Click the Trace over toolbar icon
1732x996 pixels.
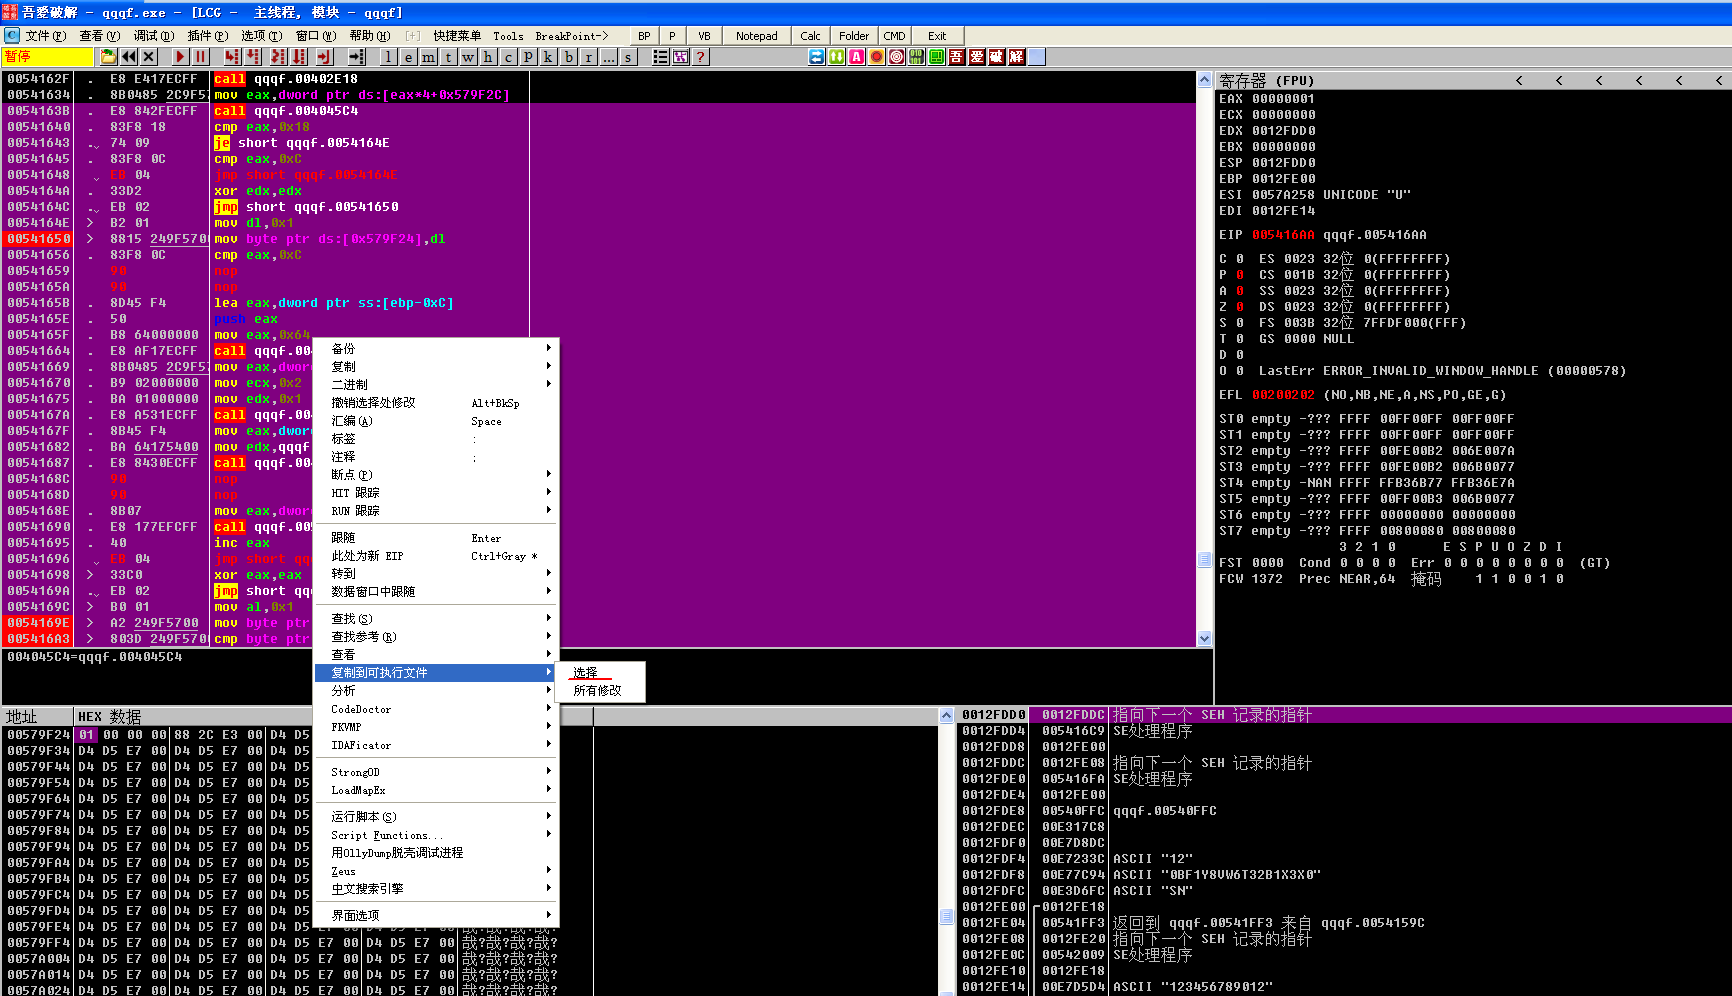point(299,57)
